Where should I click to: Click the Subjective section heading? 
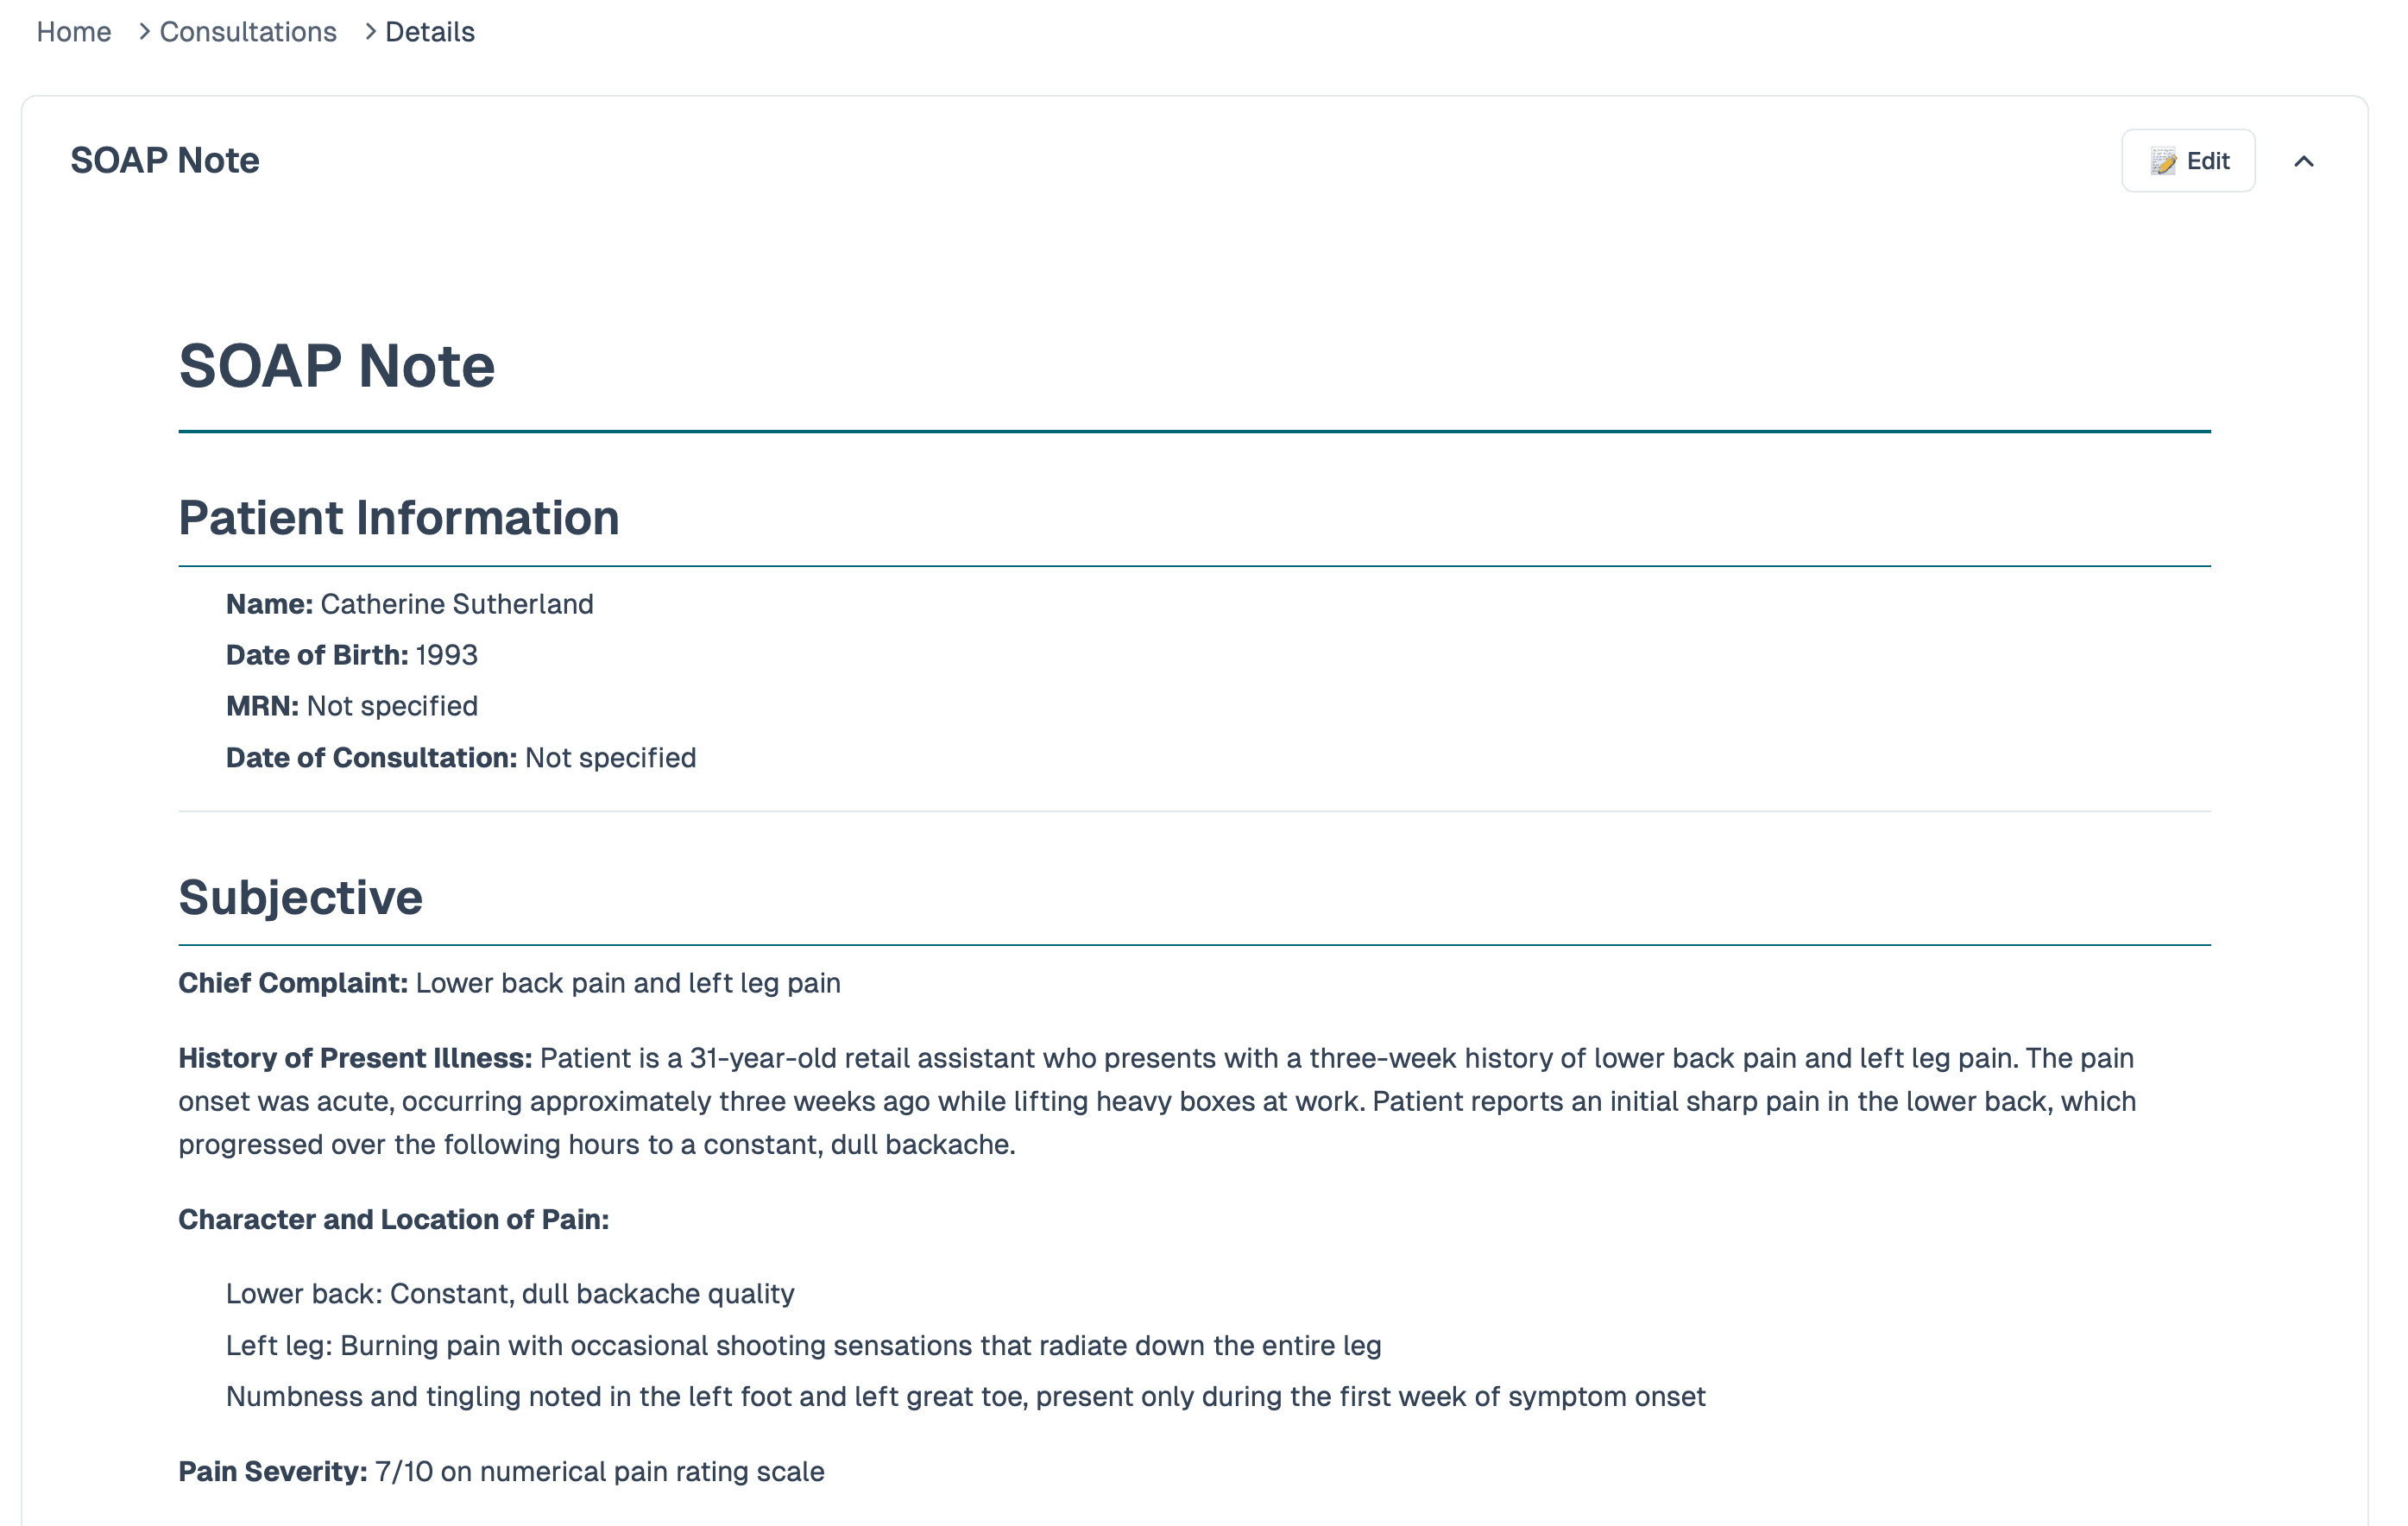300,897
